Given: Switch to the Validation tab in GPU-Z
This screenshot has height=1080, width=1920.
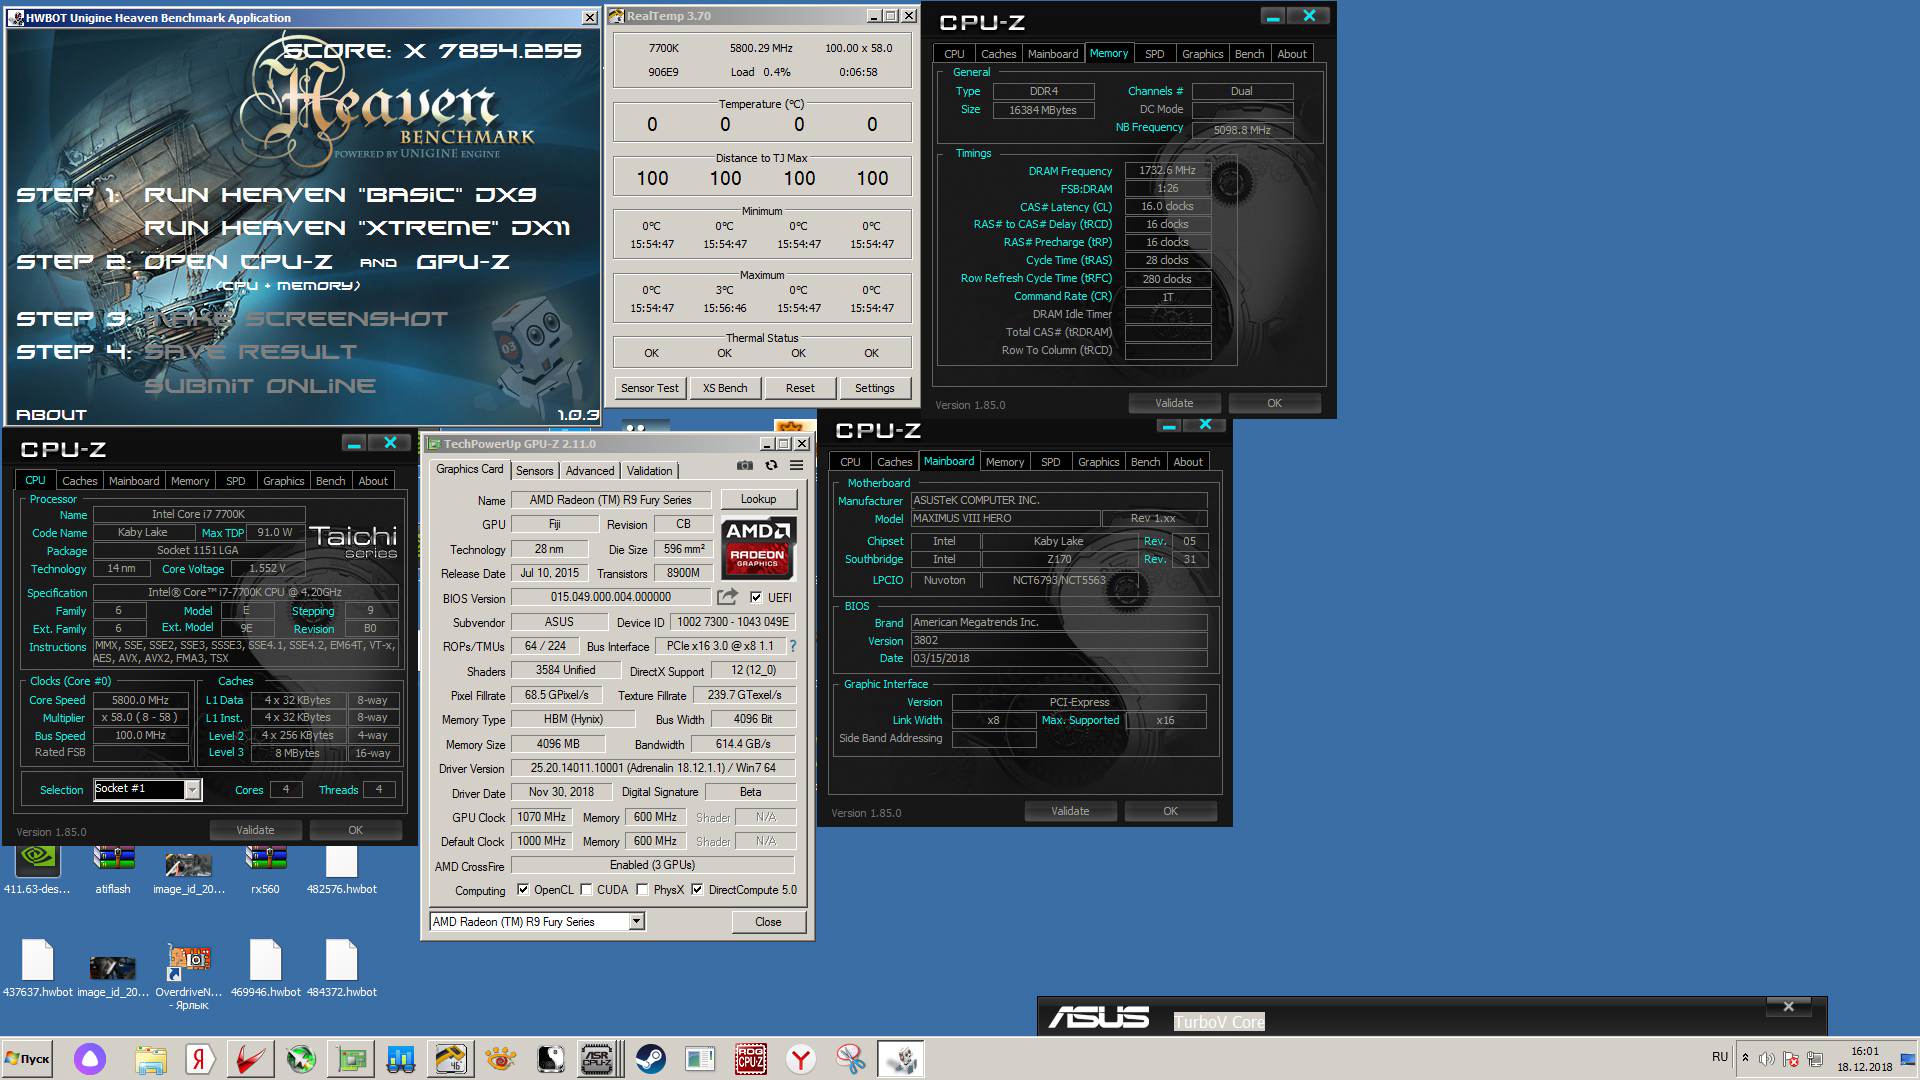Looking at the screenshot, I should pyautogui.click(x=650, y=471).
